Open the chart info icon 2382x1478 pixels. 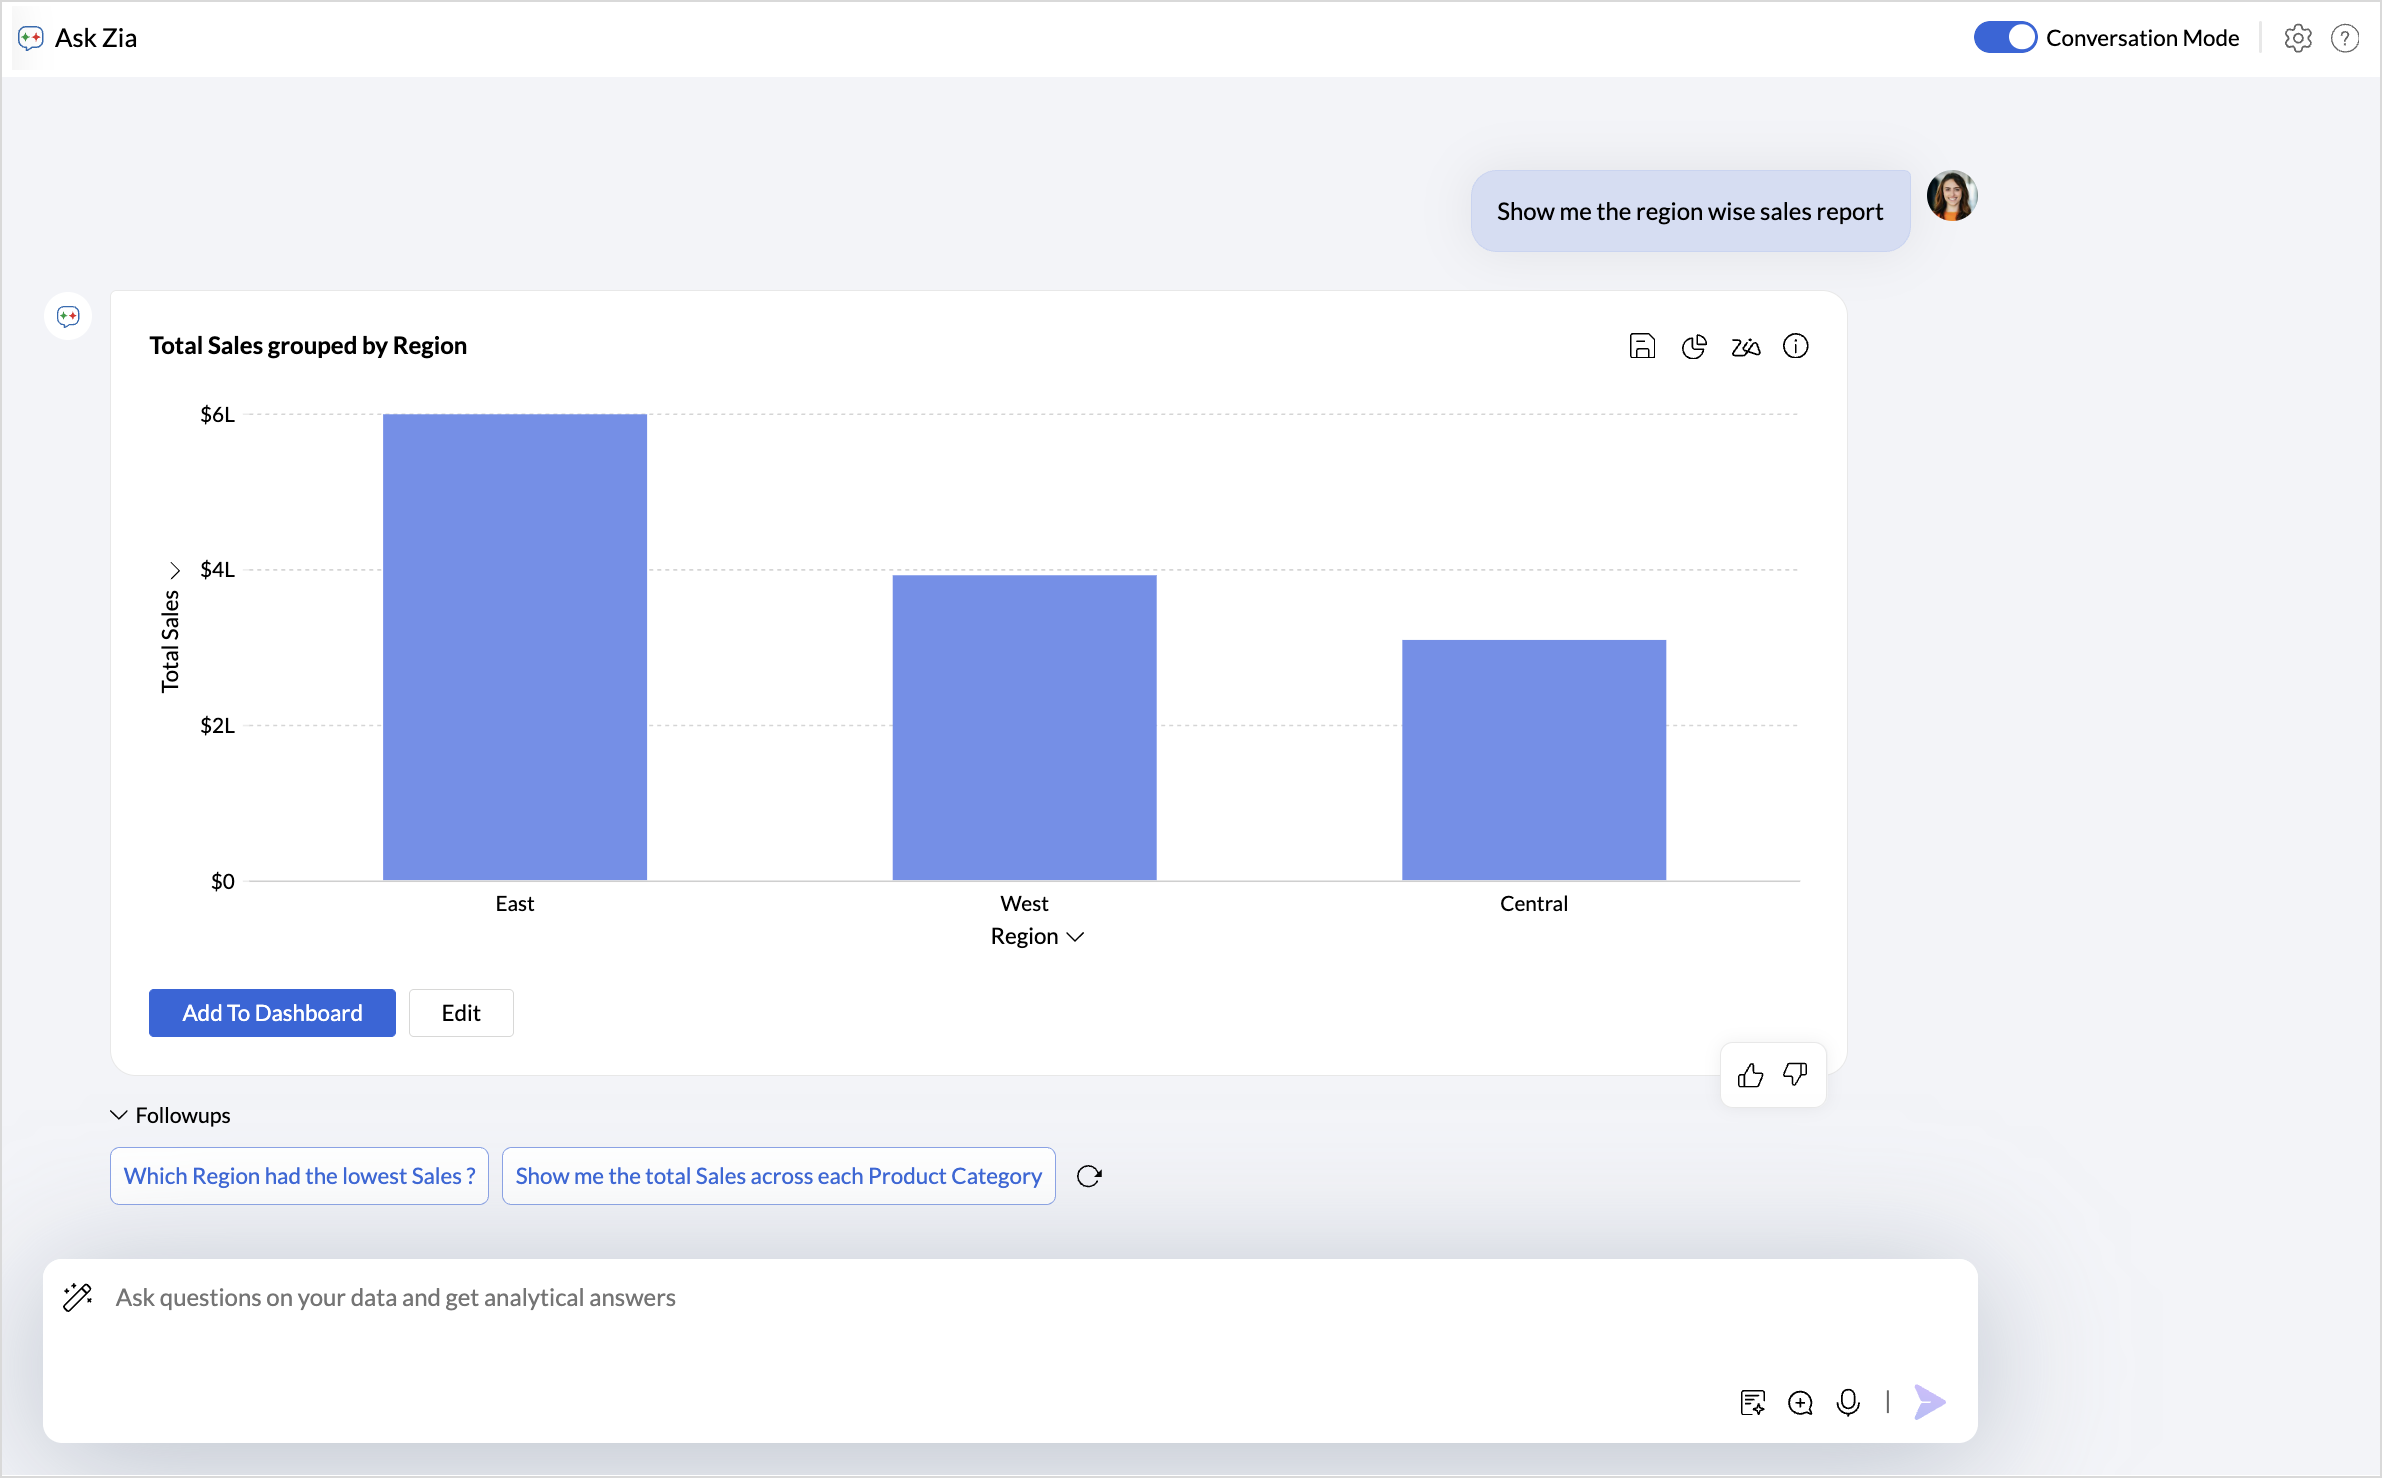[1796, 346]
